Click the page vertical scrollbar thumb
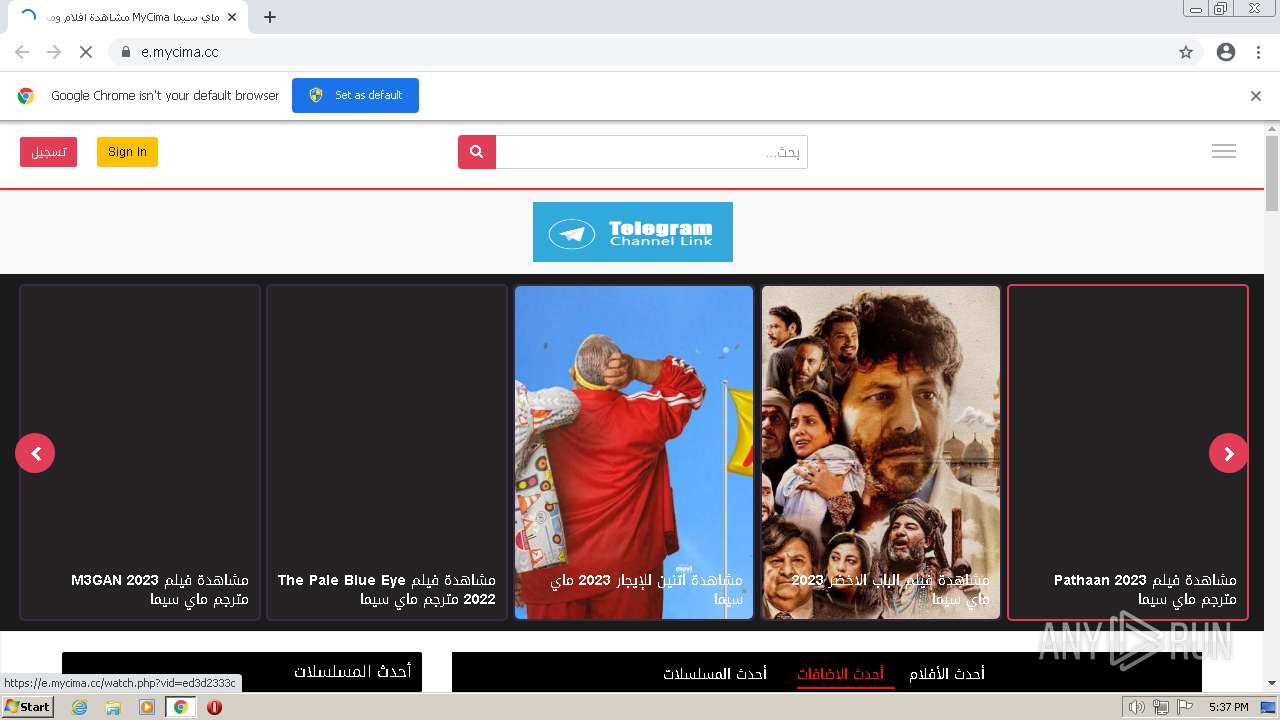The height and width of the screenshot is (720, 1280). click(x=1272, y=173)
